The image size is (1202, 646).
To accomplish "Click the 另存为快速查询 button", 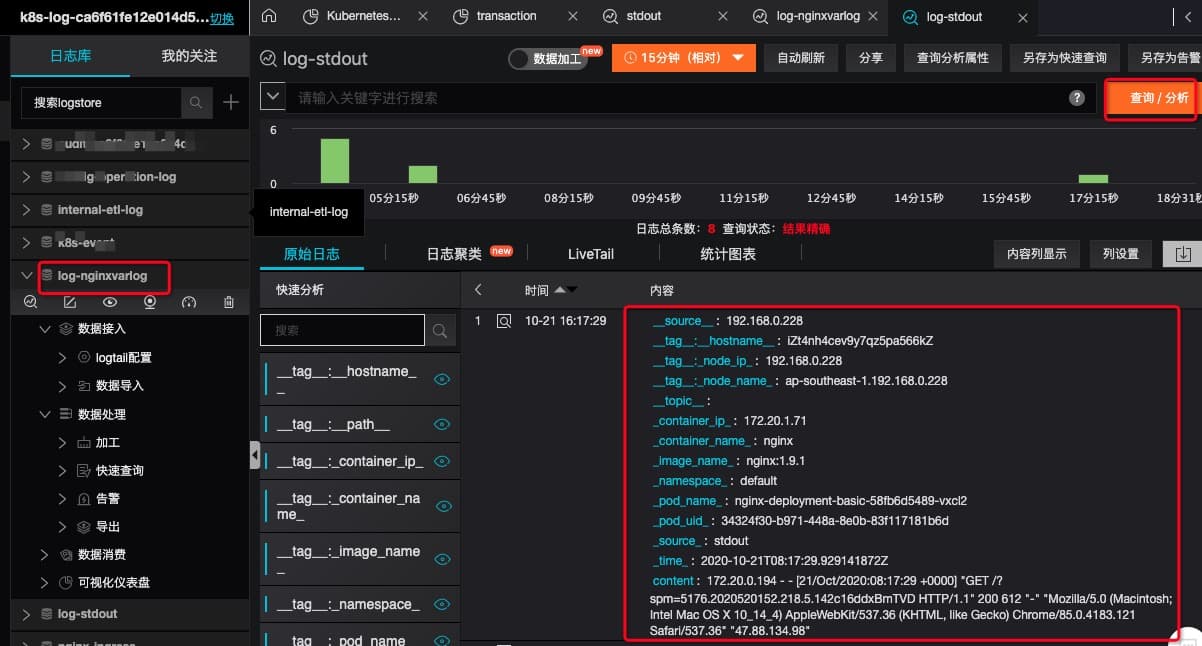I will pos(1064,58).
